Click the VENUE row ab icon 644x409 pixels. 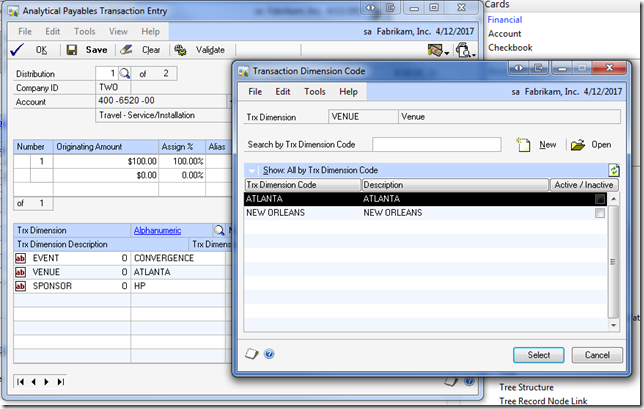coord(20,272)
